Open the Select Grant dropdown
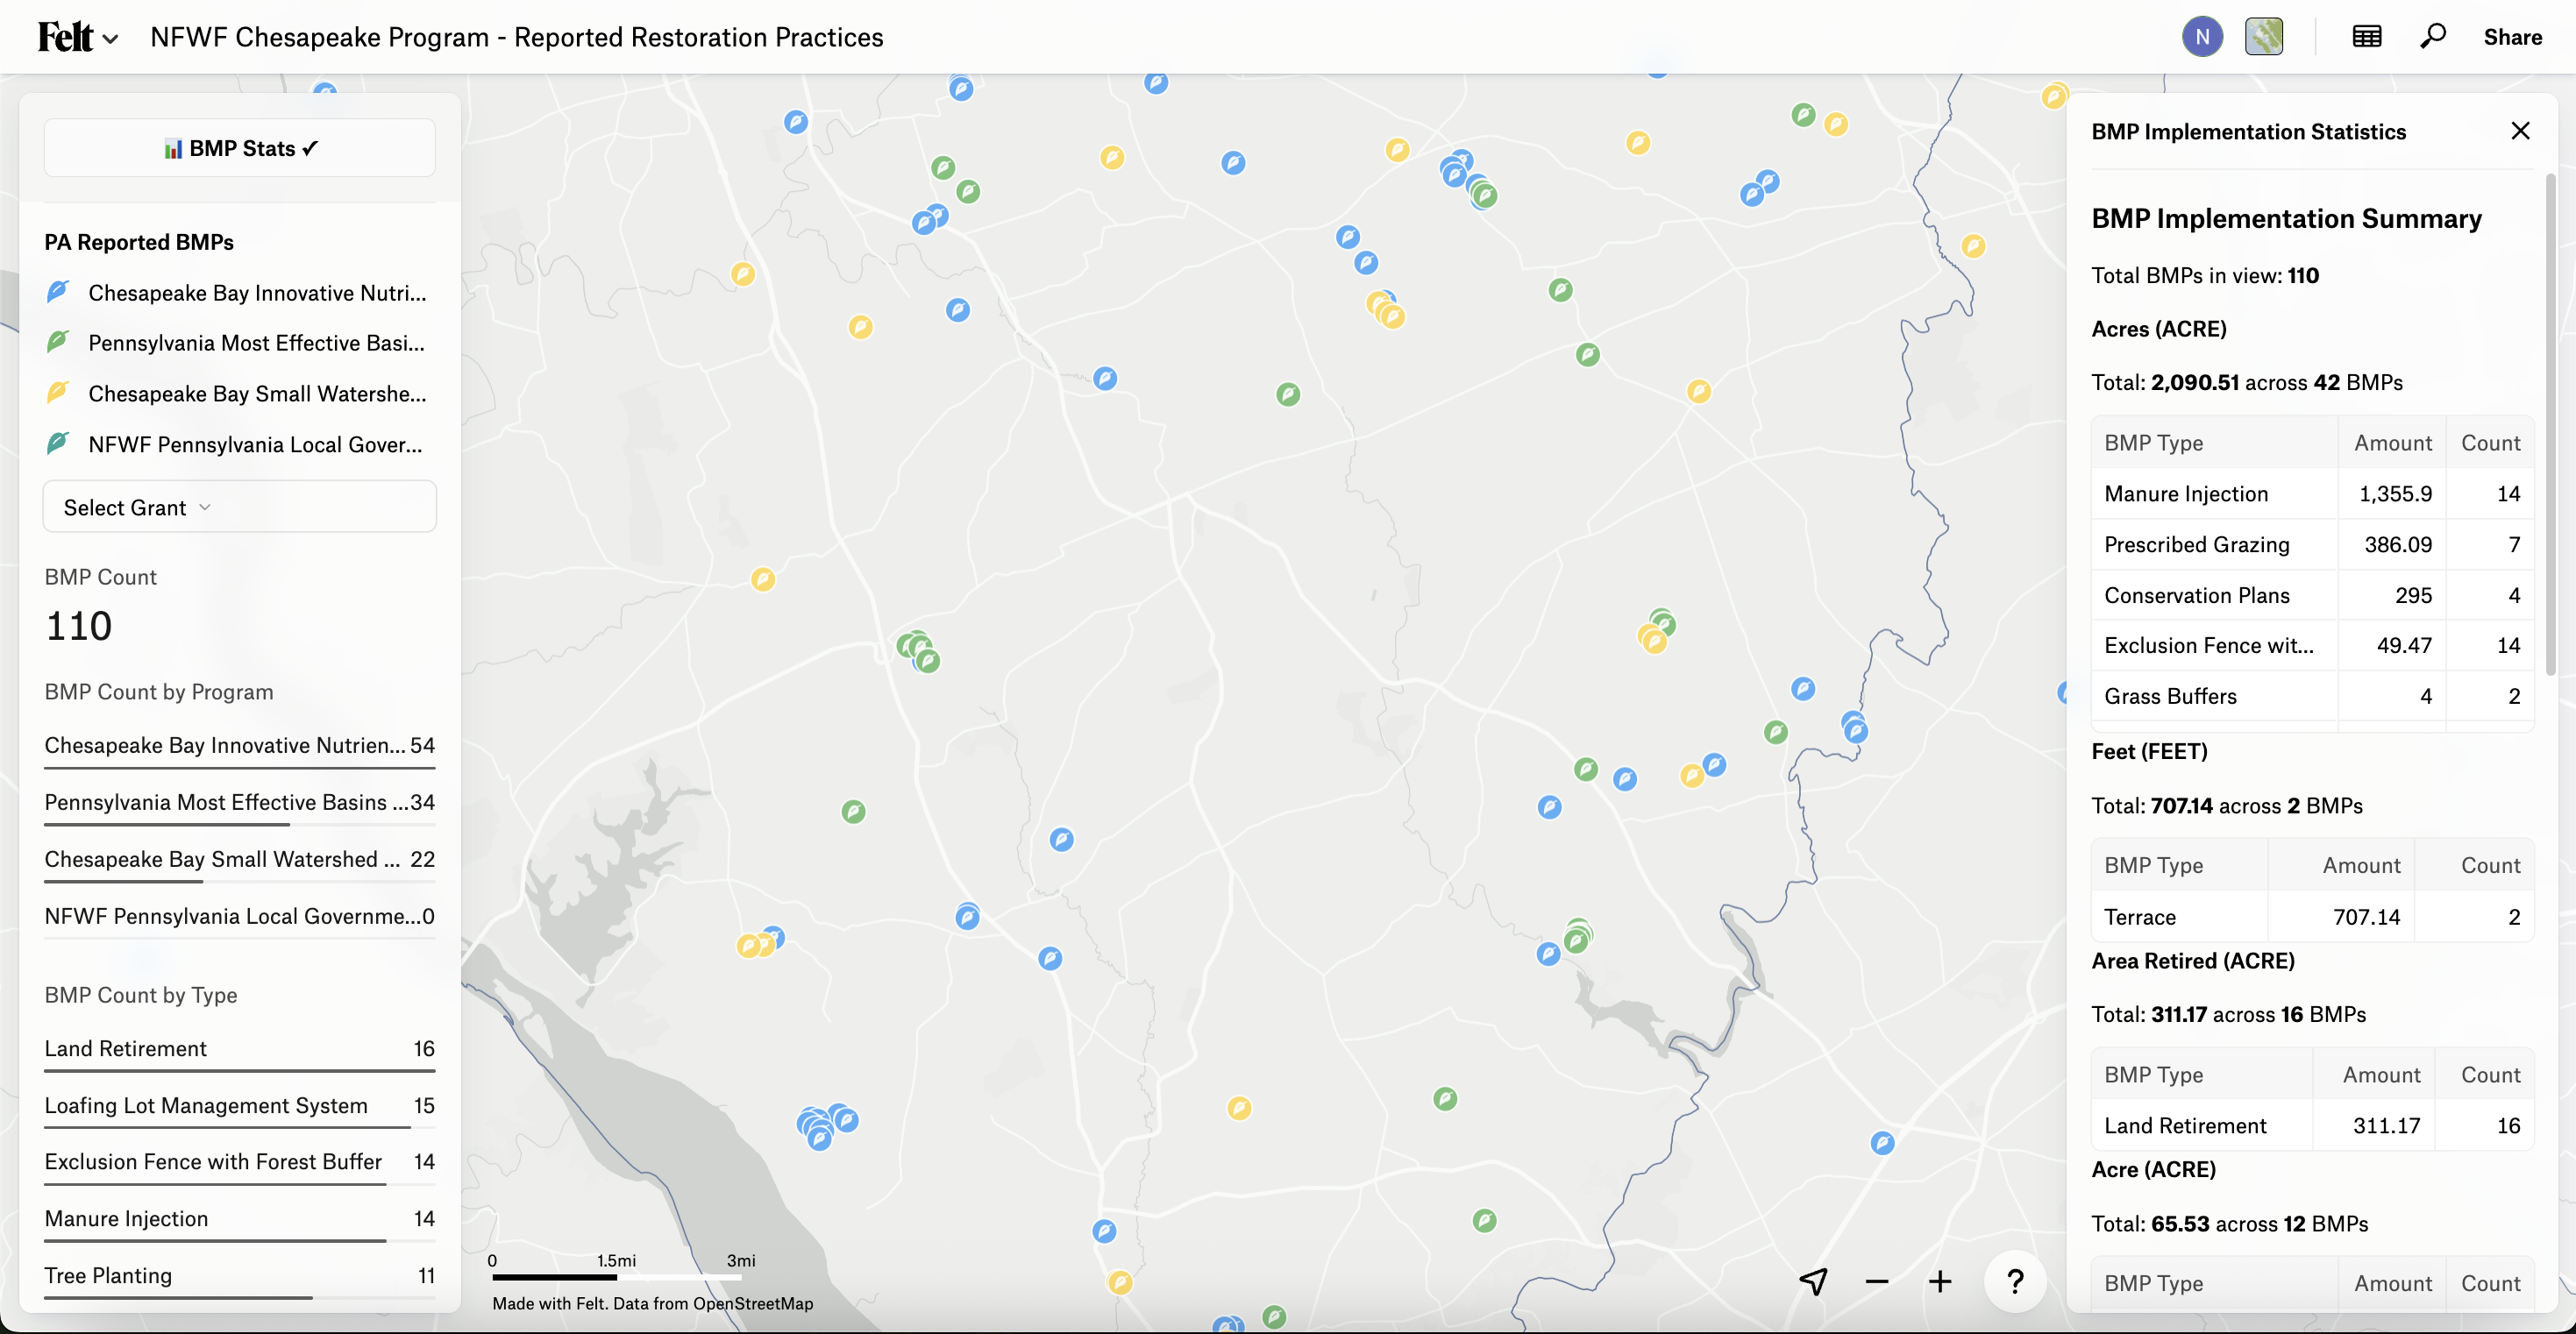The height and width of the screenshot is (1334, 2576). pos(240,507)
